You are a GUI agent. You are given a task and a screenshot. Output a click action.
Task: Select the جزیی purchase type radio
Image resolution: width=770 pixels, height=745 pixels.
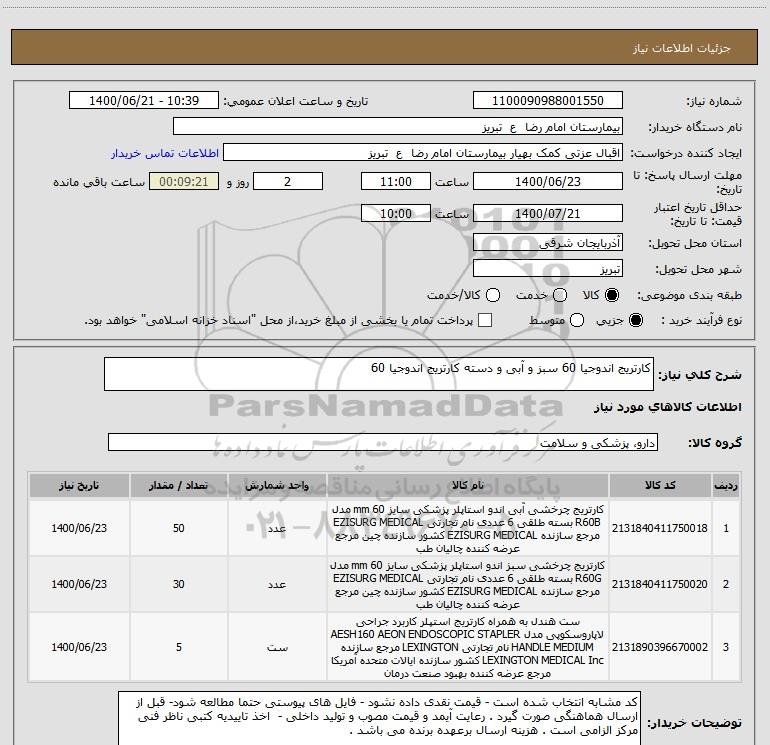point(636,320)
